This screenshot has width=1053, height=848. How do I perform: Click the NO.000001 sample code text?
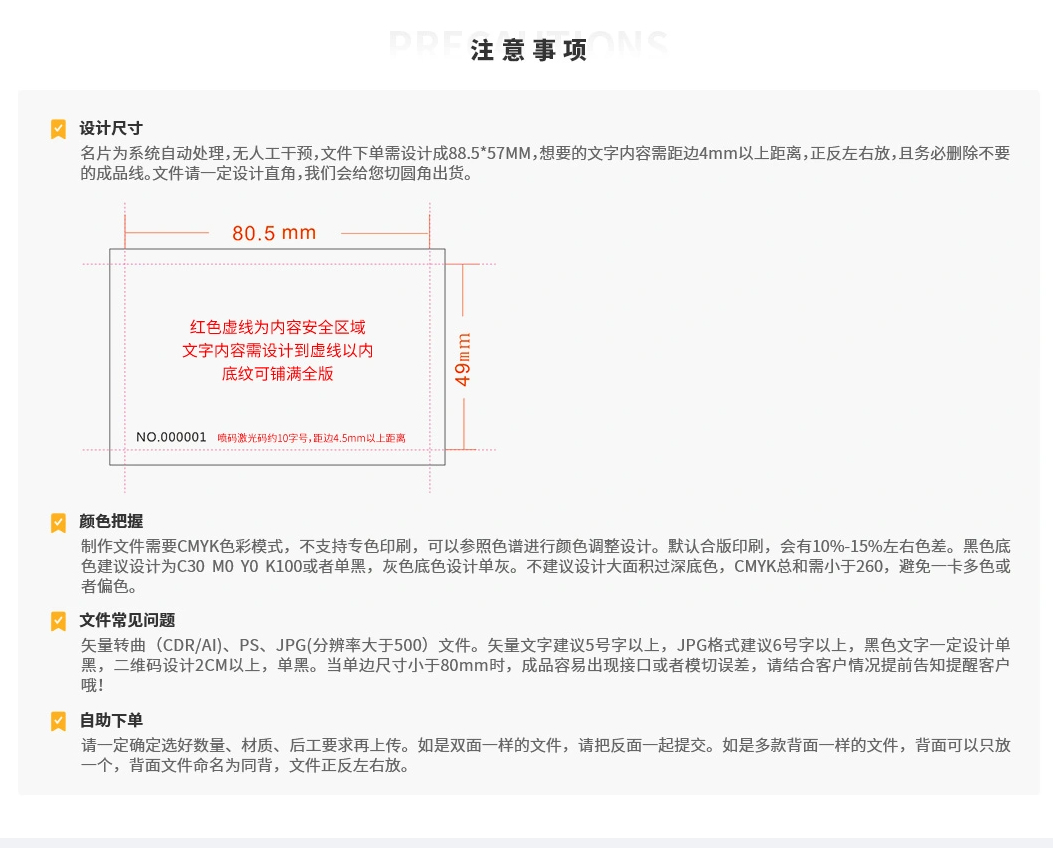pos(171,437)
